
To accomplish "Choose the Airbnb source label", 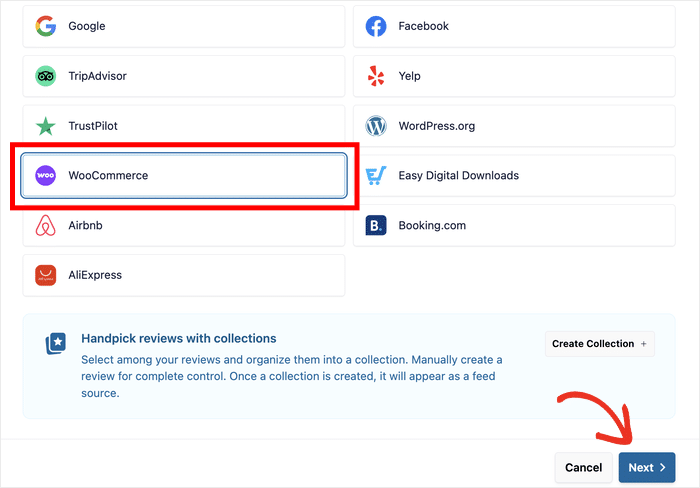I will [85, 225].
